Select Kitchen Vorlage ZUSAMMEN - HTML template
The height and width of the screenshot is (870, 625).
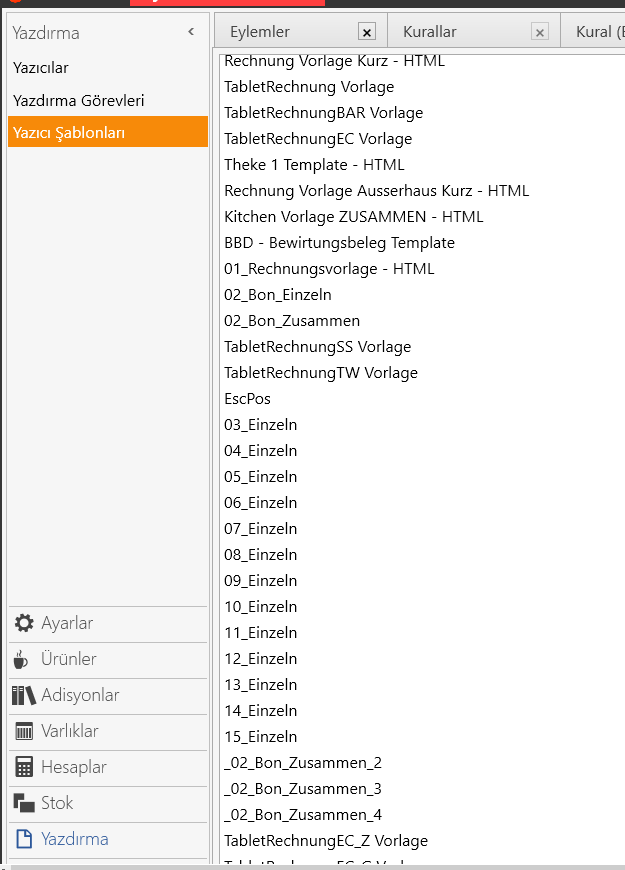point(353,217)
